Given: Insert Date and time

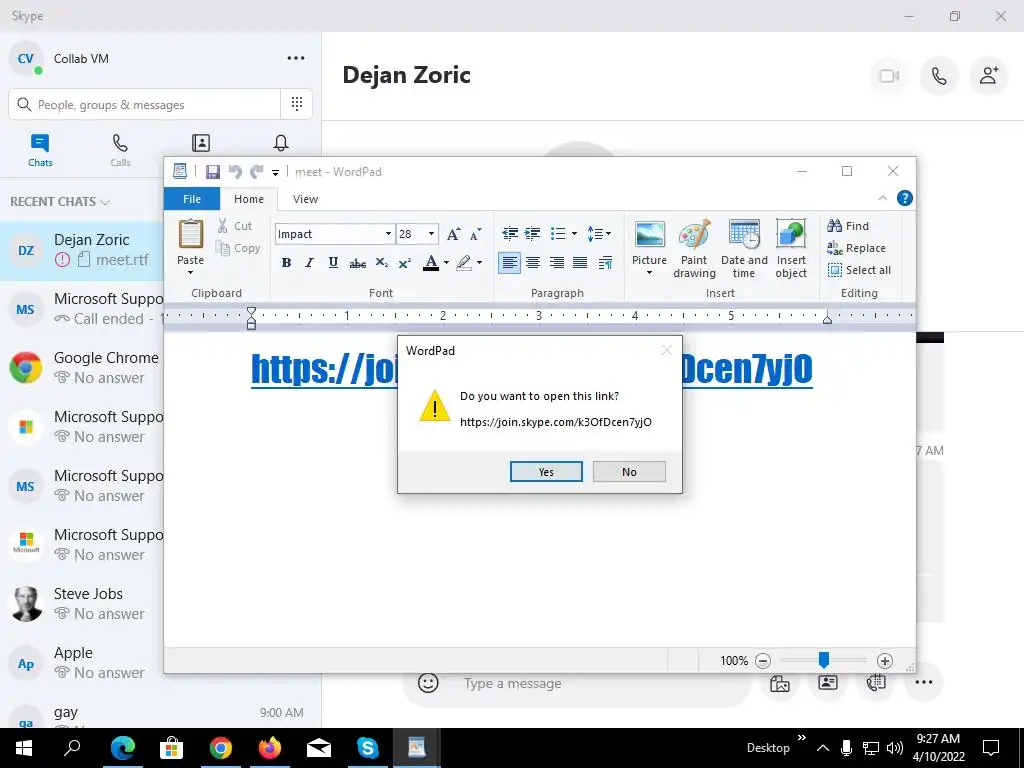Looking at the screenshot, I should (x=744, y=249).
